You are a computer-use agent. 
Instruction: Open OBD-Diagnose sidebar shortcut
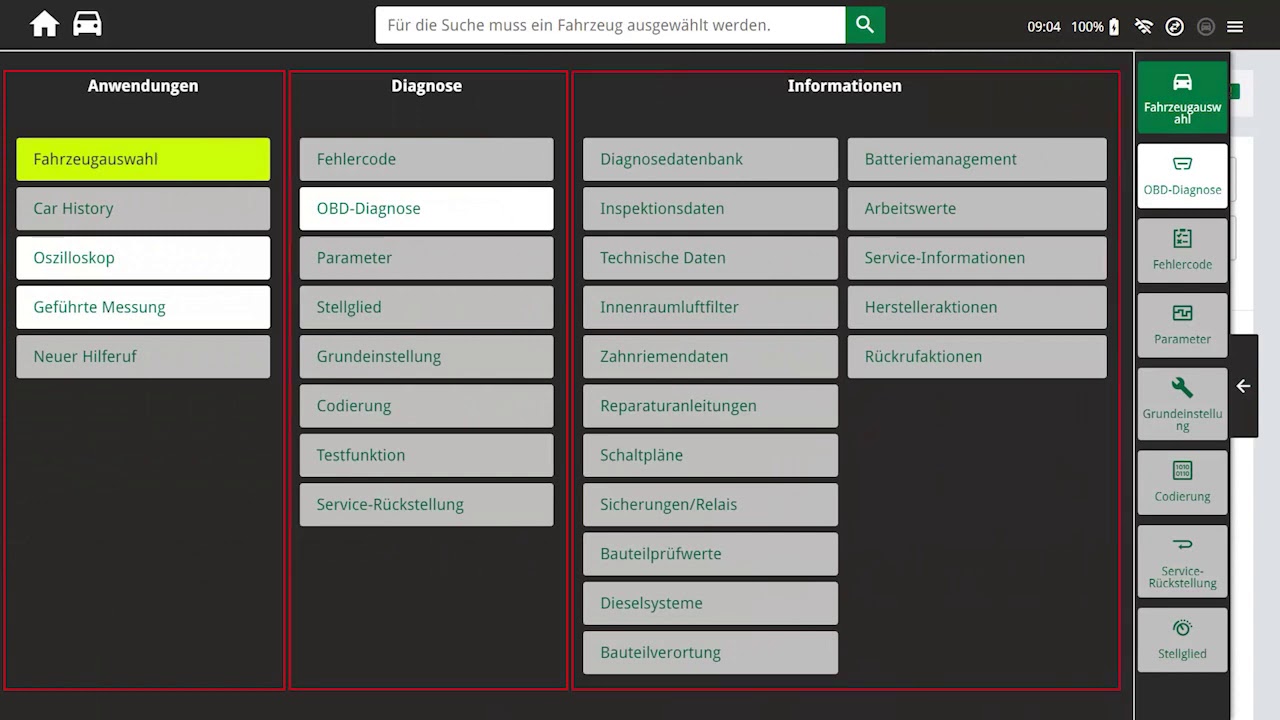[x=1182, y=176]
